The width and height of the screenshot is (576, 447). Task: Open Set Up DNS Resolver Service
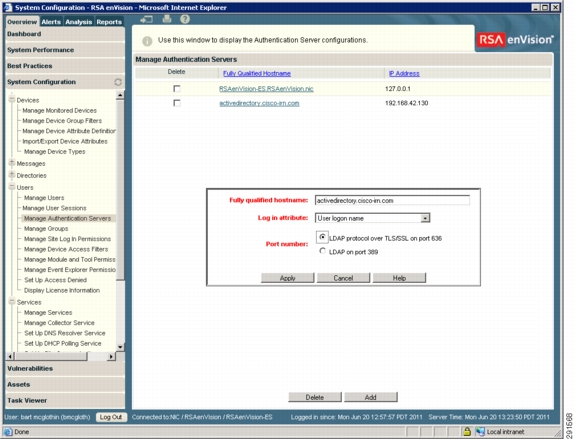[65, 333]
